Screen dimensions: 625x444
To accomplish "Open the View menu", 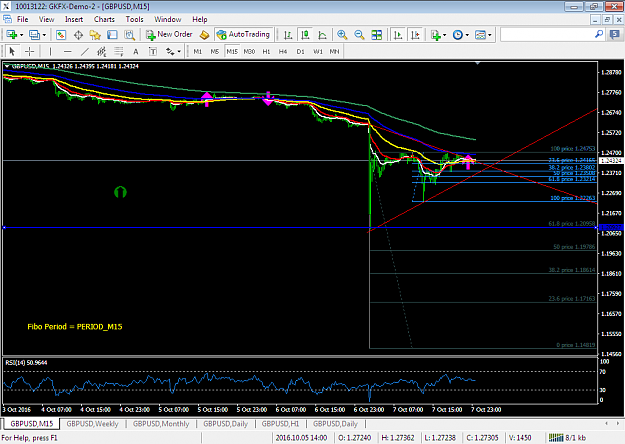I will (46, 20).
